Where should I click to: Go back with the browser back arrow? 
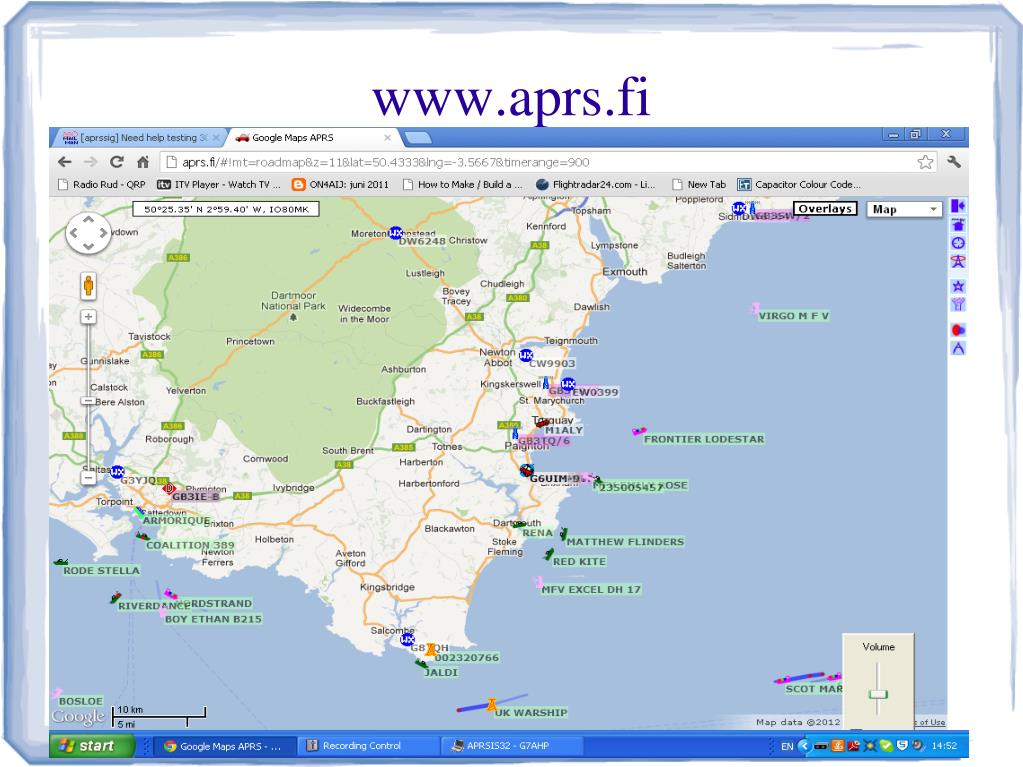65,162
